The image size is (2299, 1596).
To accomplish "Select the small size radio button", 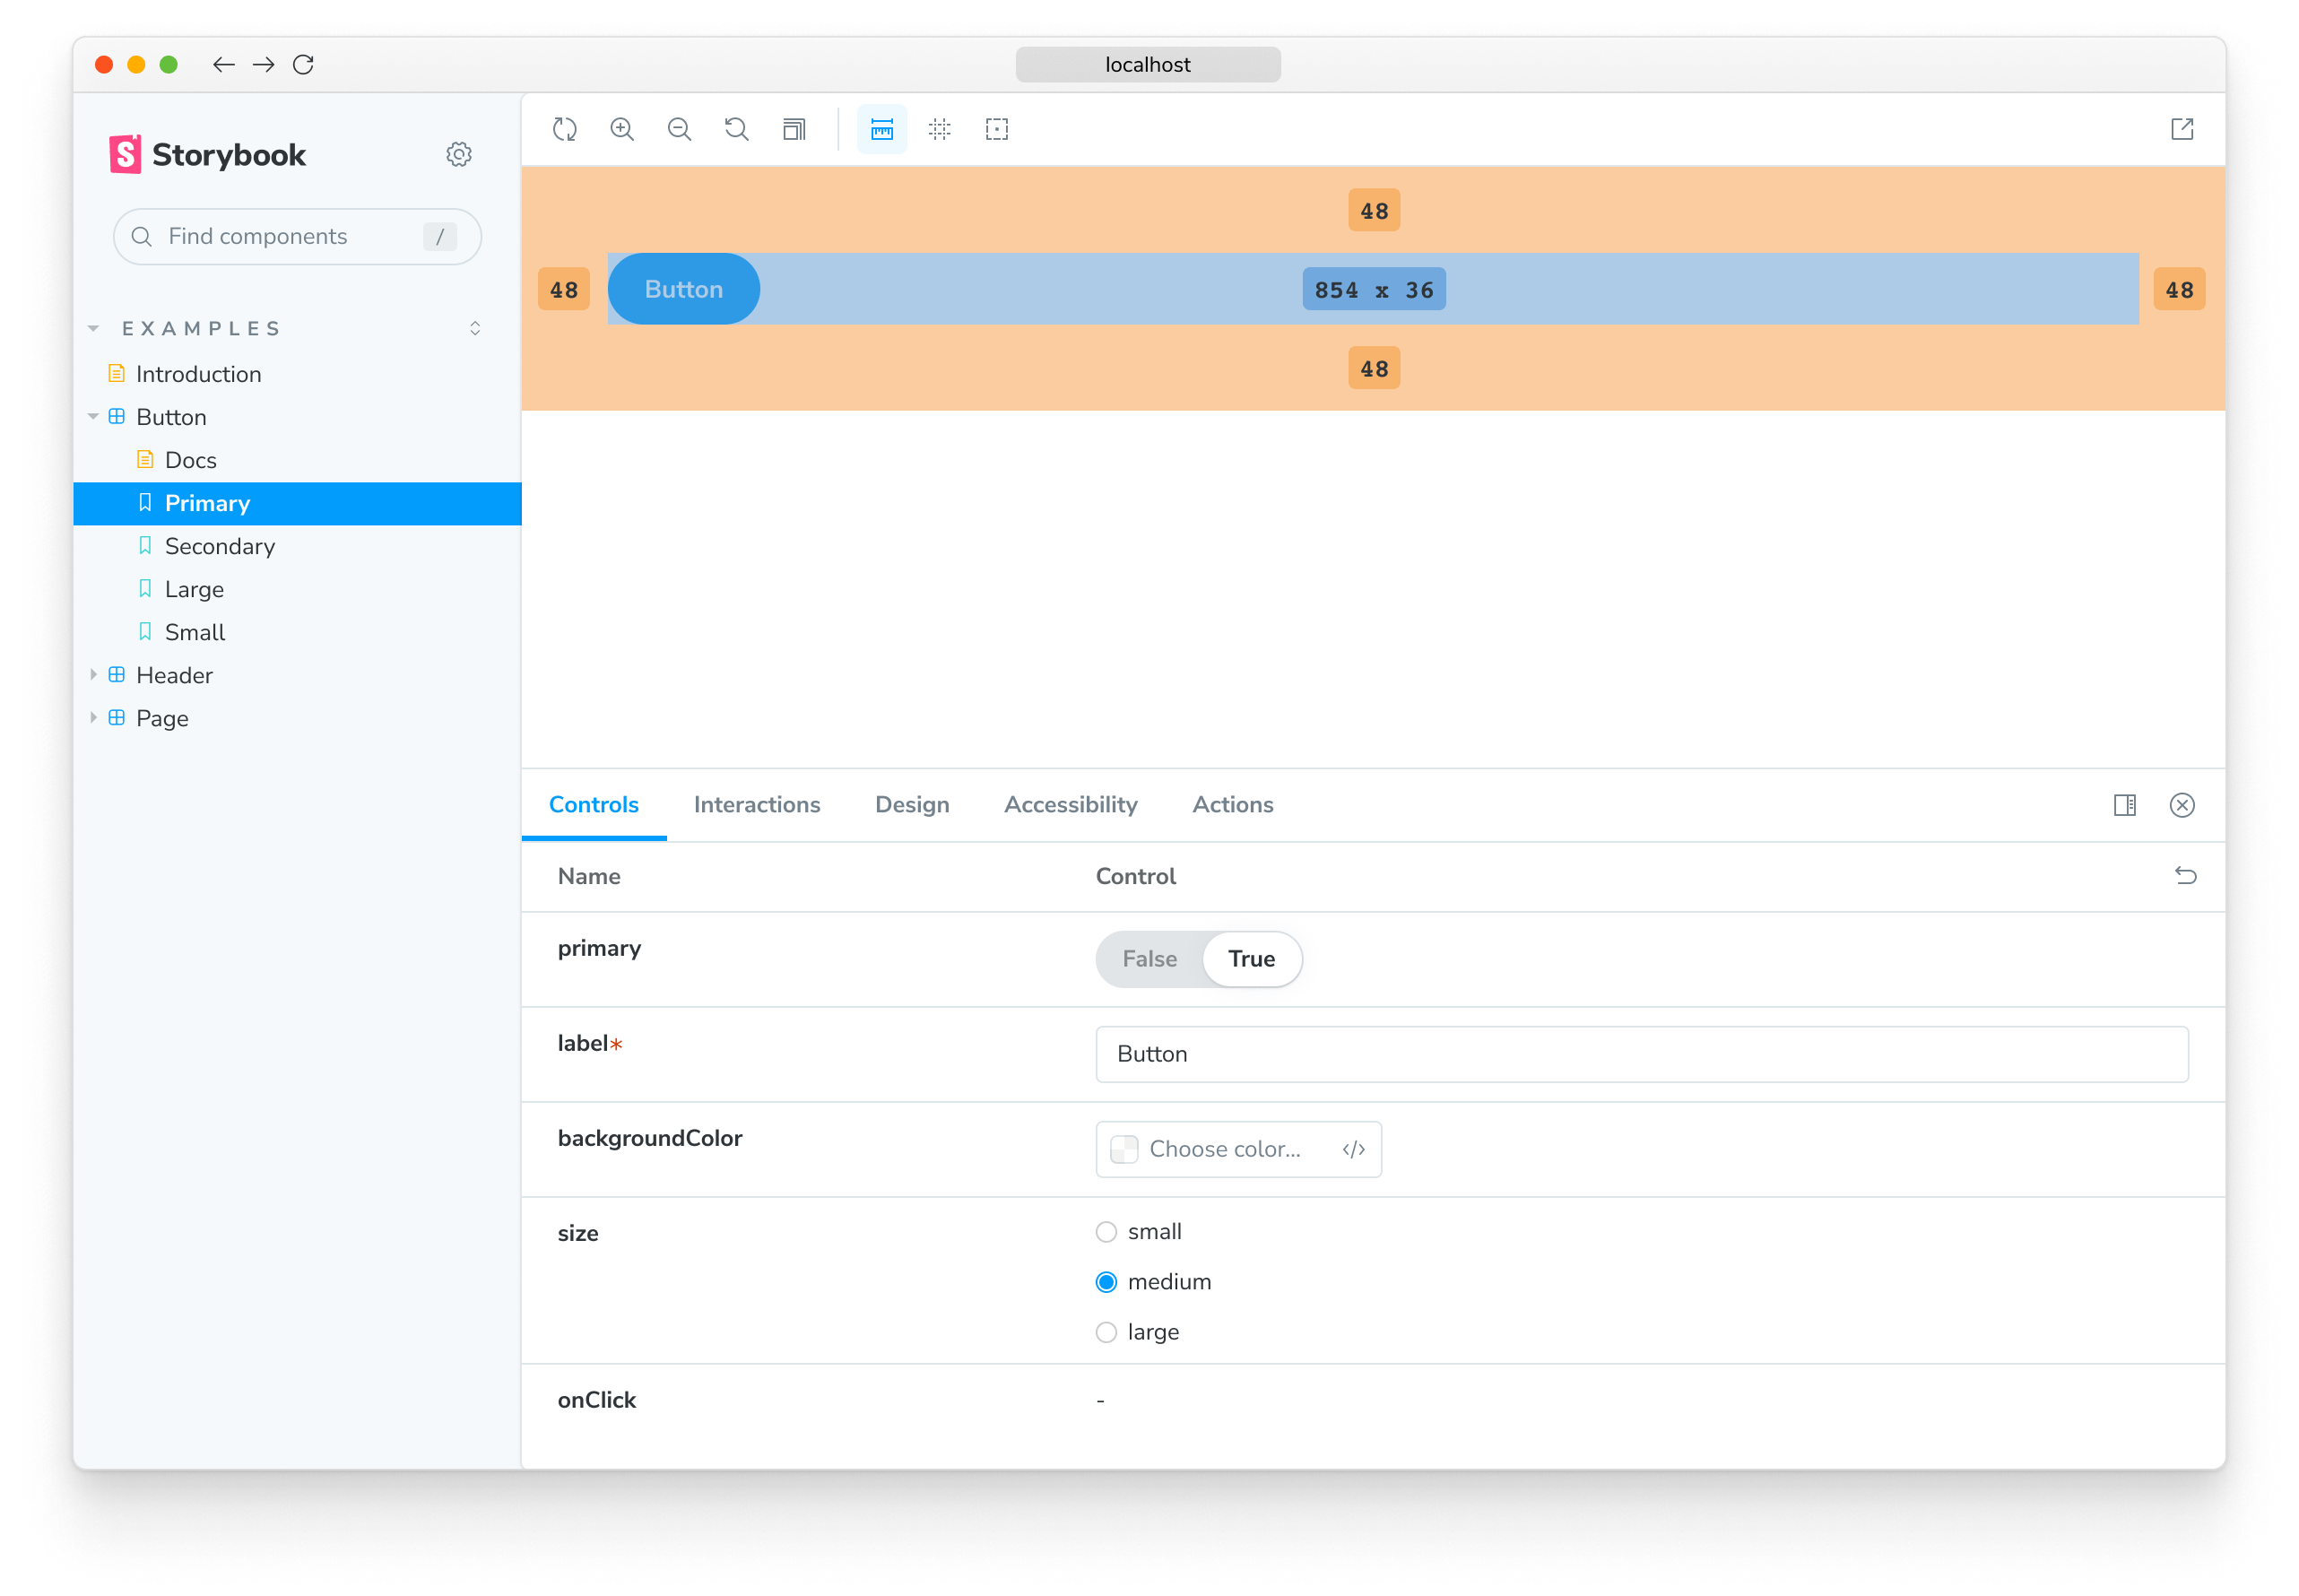I will coord(1106,1232).
